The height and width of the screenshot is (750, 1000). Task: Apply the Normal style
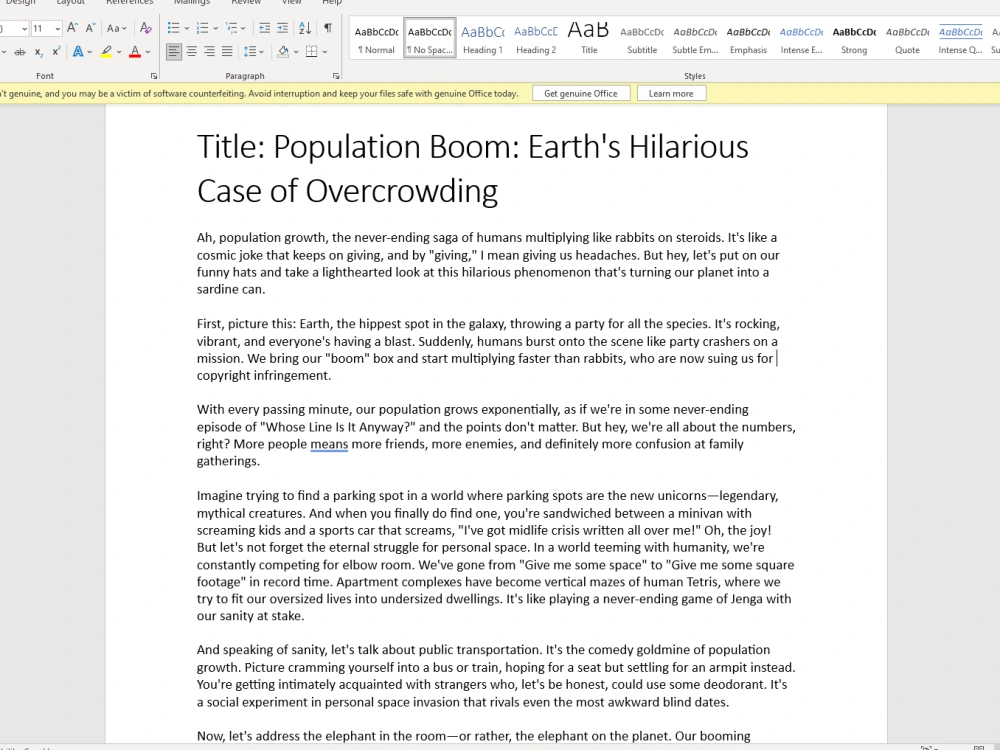[376, 38]
